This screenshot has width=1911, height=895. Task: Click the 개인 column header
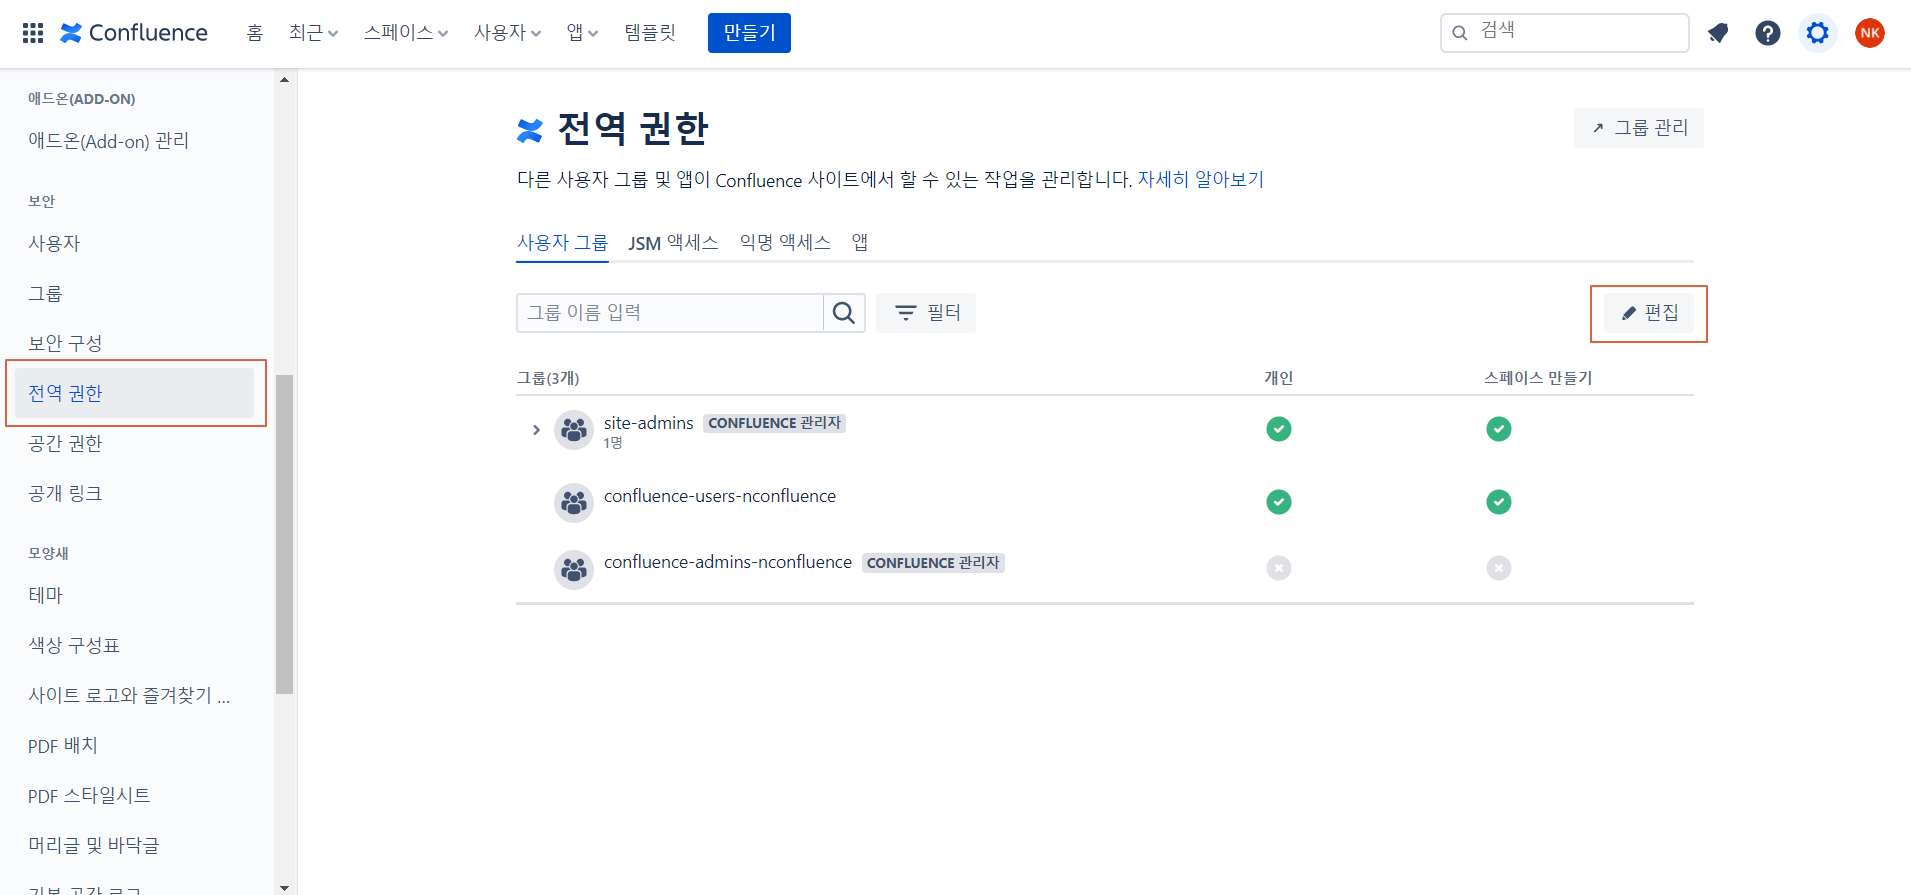tap(1279, 378)
